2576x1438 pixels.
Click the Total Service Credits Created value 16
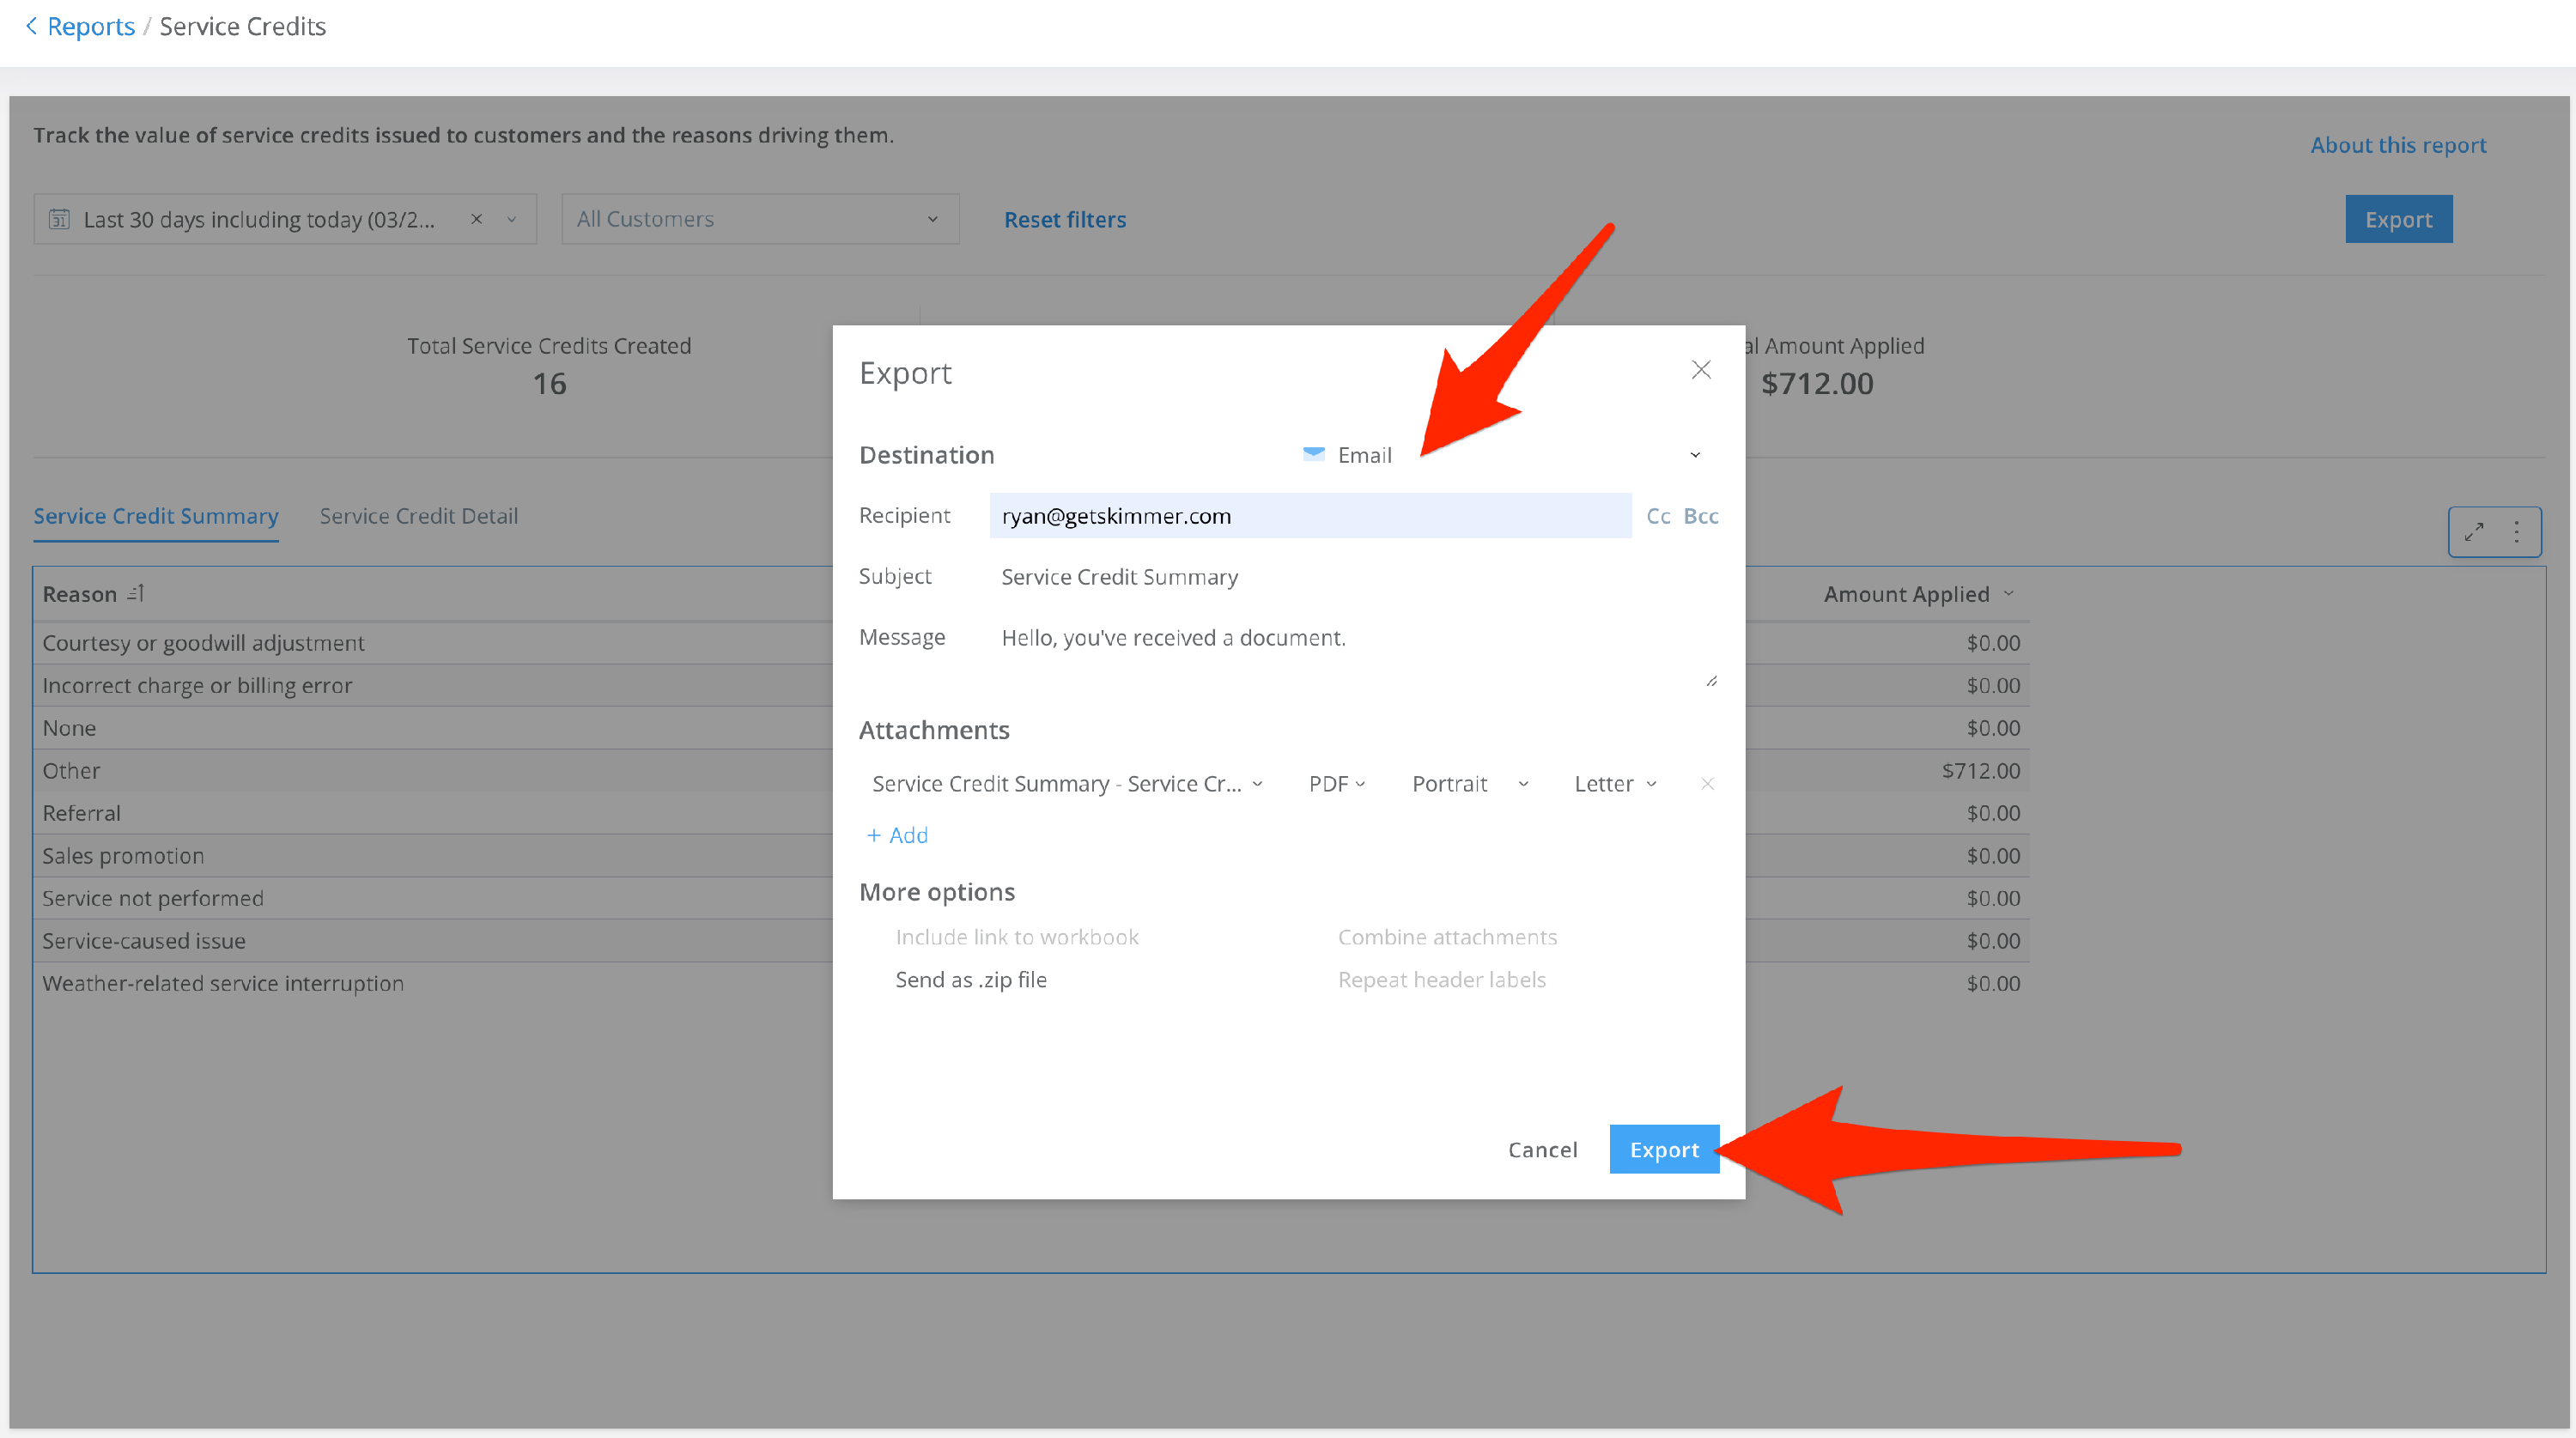coord(549,383)
